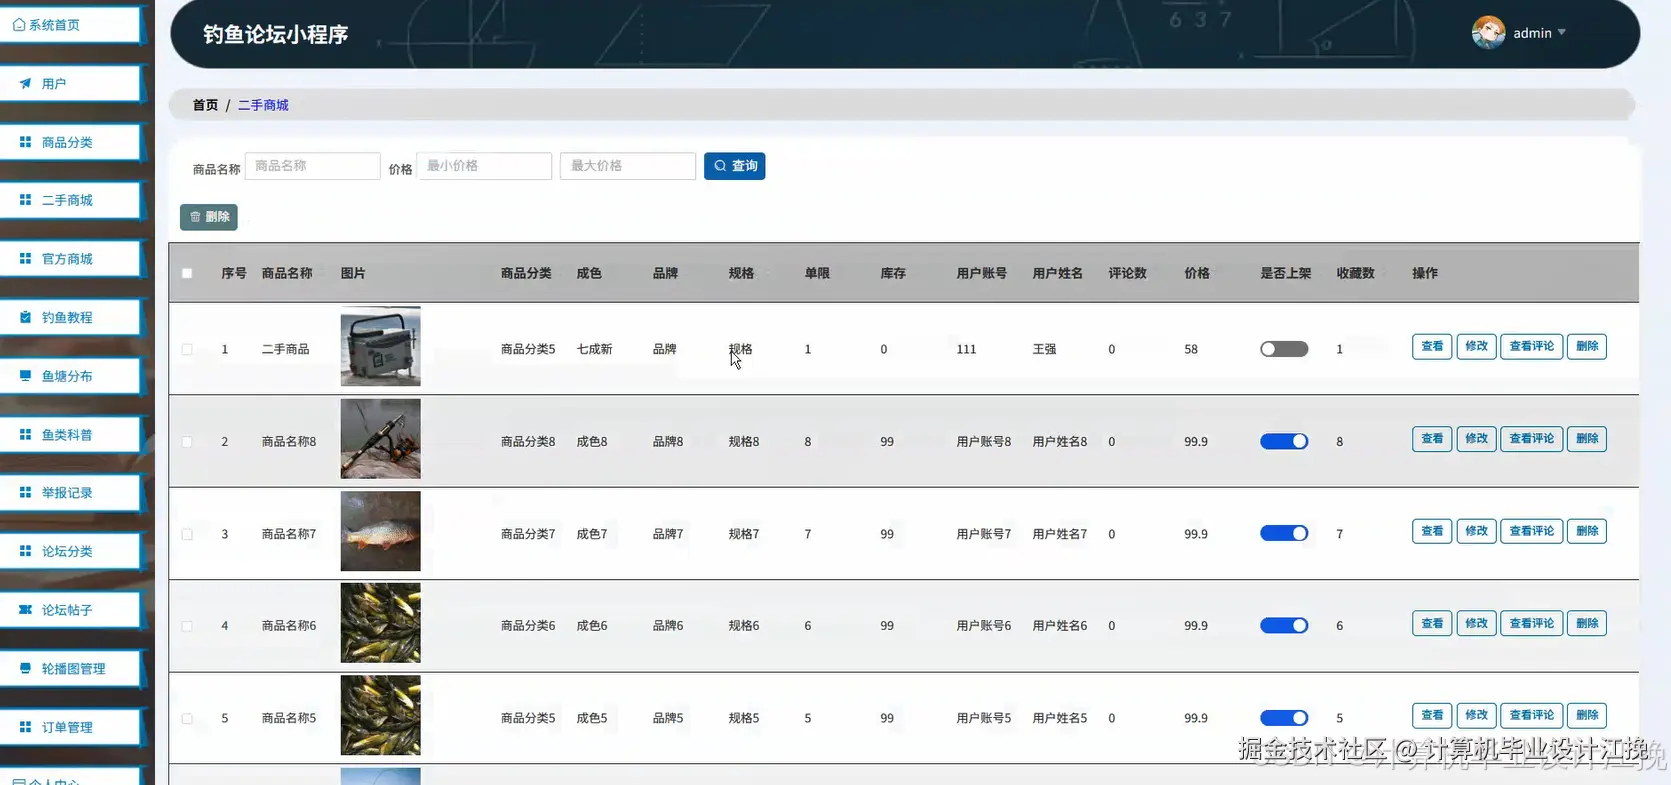Click the grid icon beside 二手商城
Viewport: 1671px width, 785px height.
(25, 200)
